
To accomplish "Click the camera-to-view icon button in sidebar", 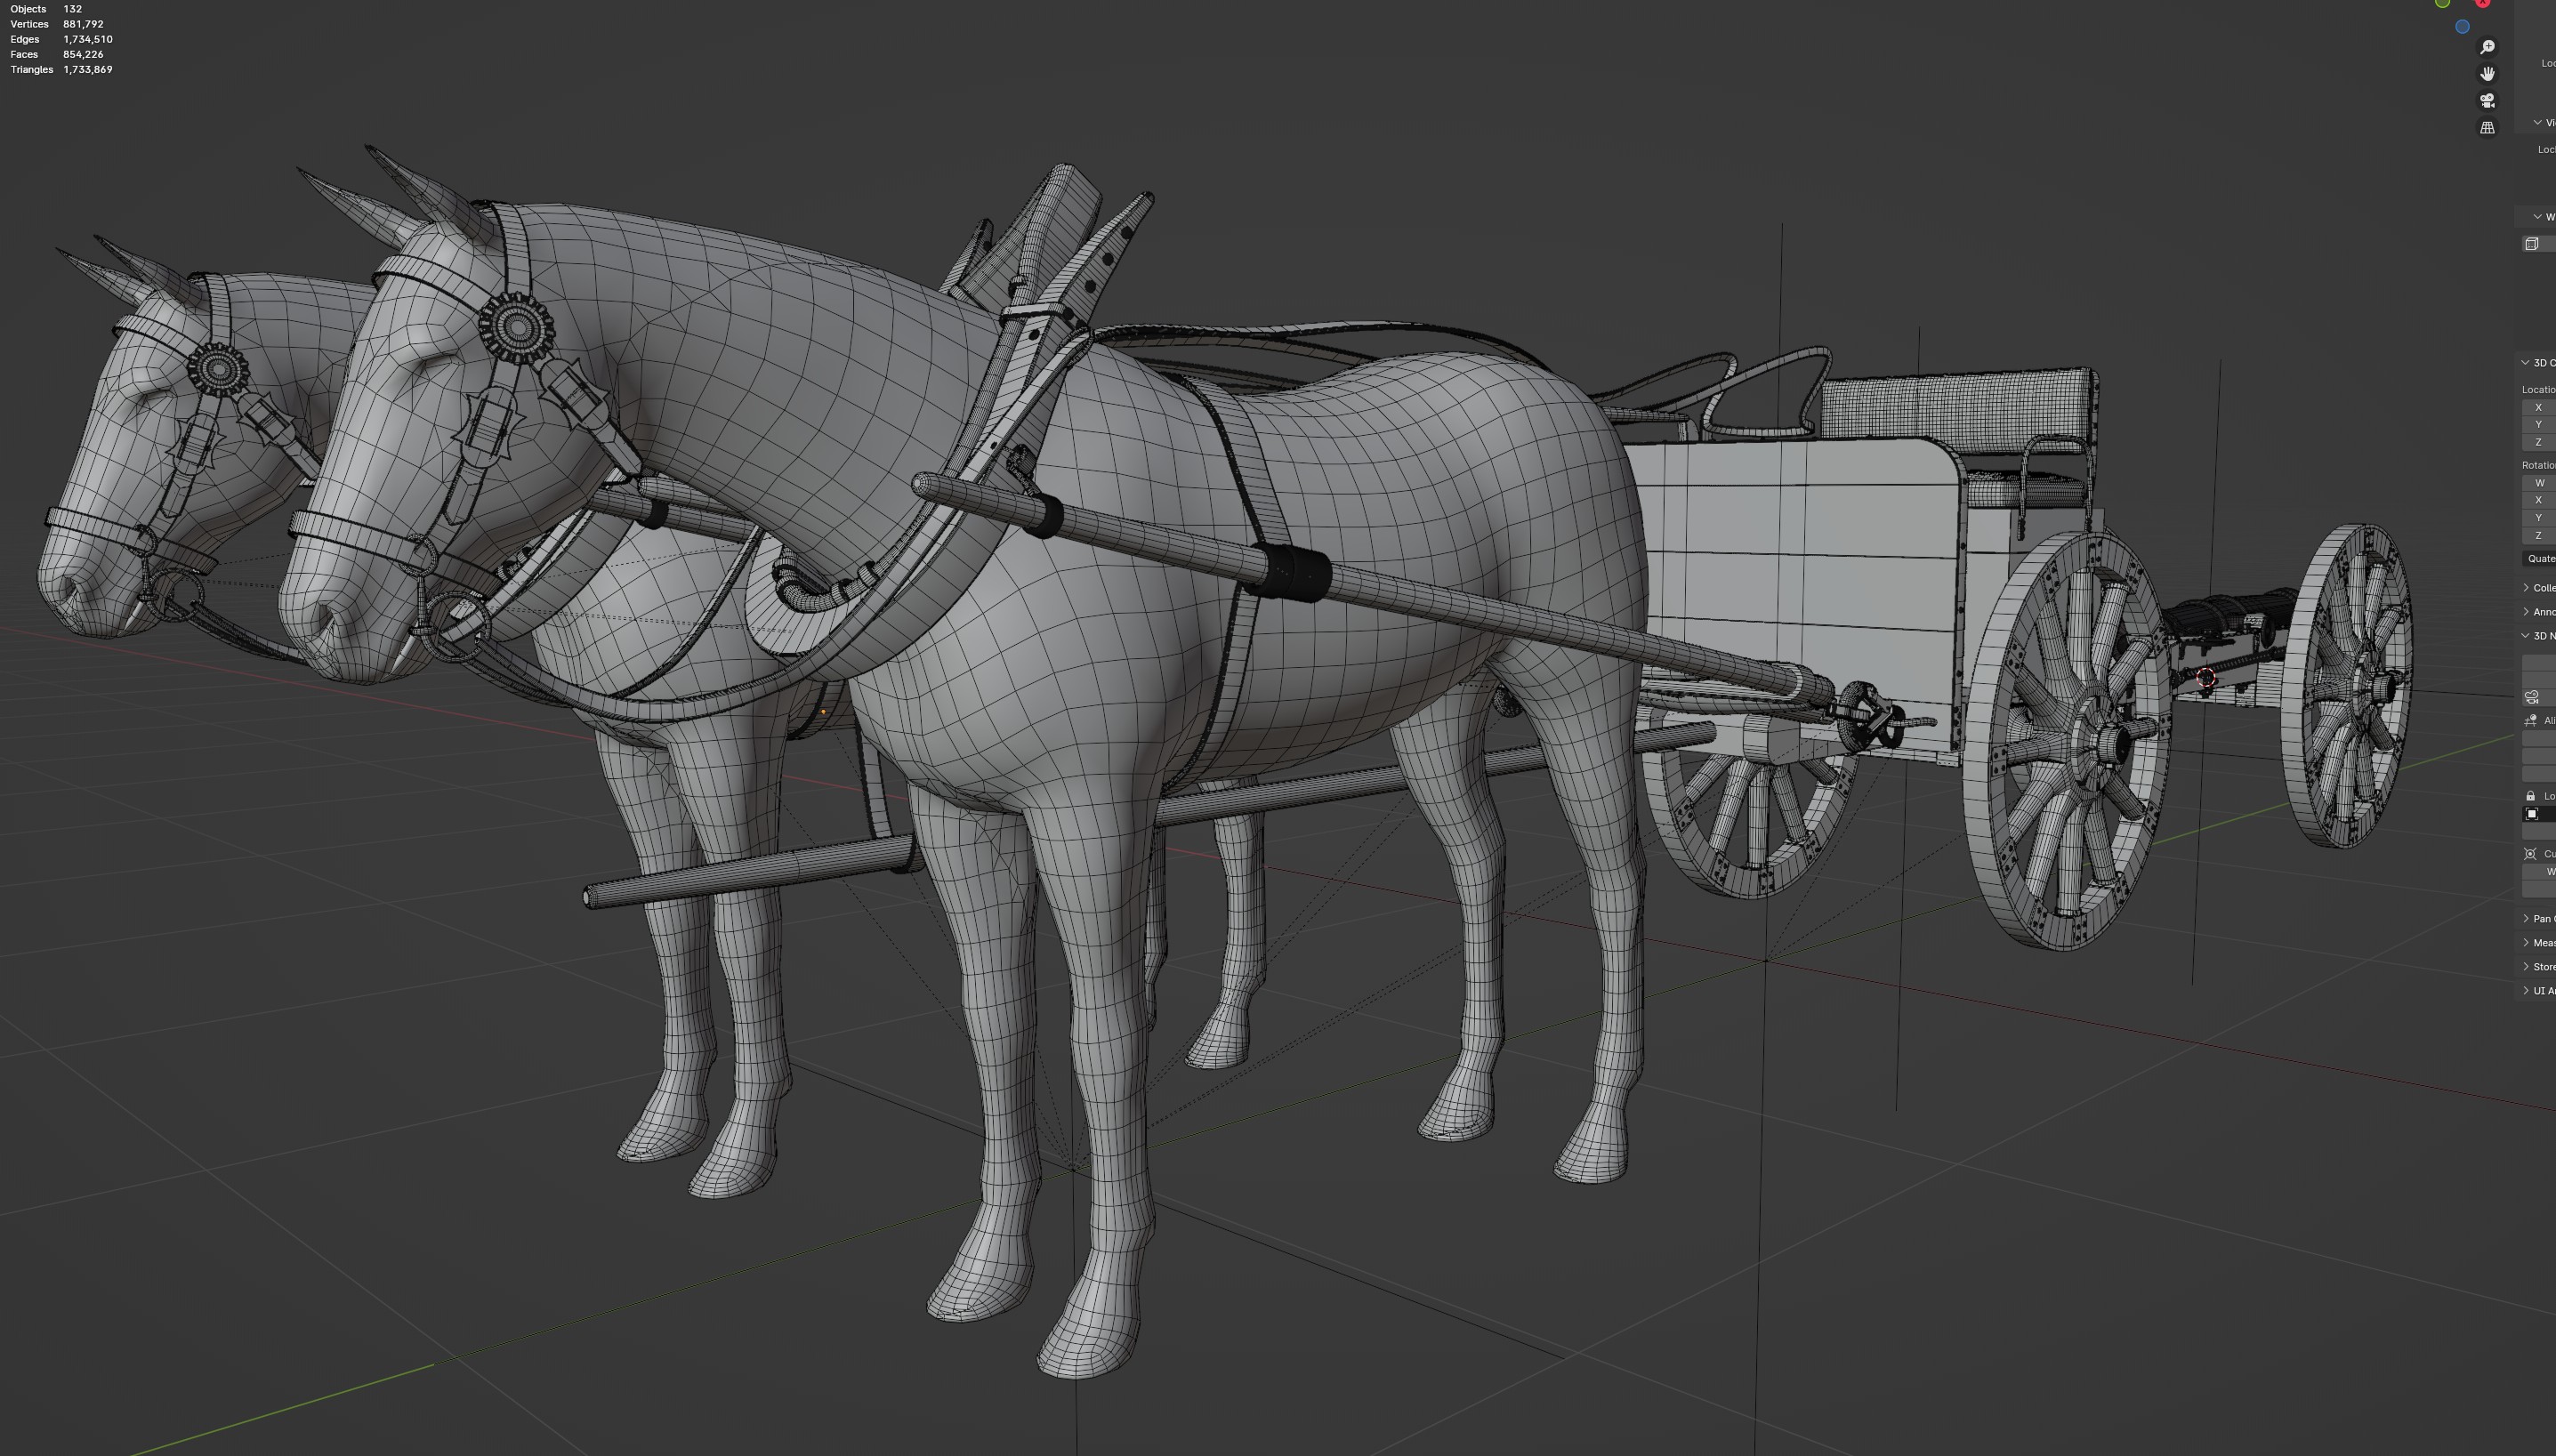I will click(x=2531, y=697).
